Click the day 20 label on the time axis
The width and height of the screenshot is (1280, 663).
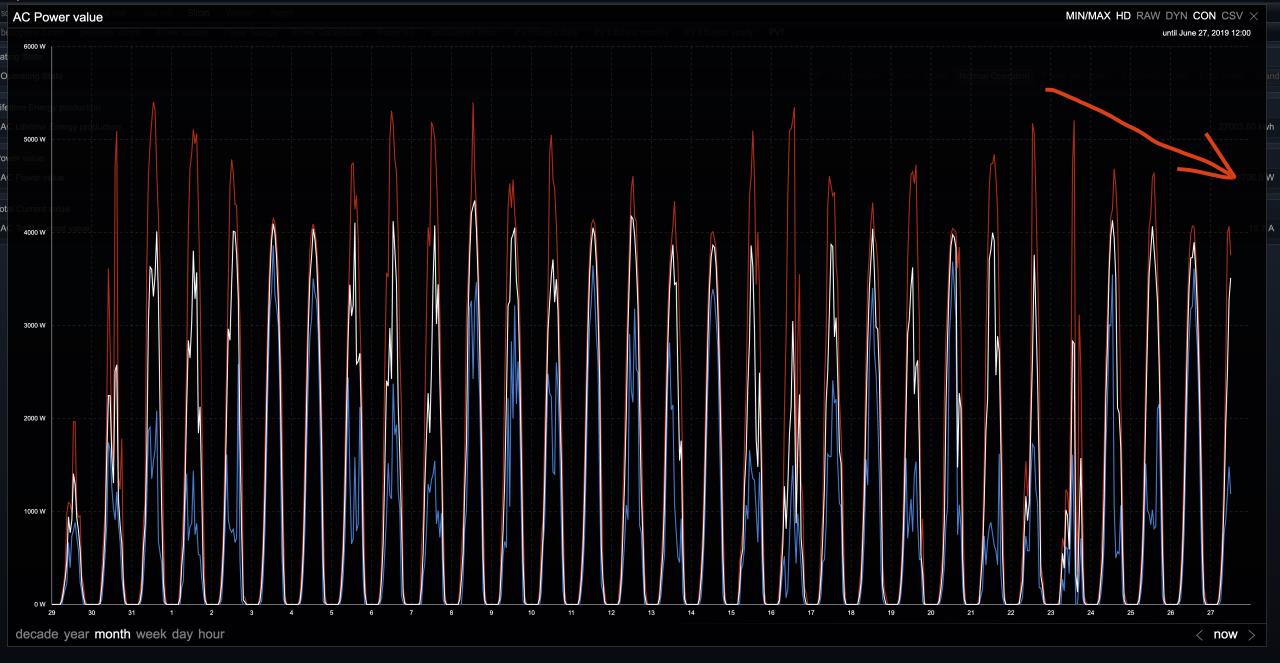[931, 612]
